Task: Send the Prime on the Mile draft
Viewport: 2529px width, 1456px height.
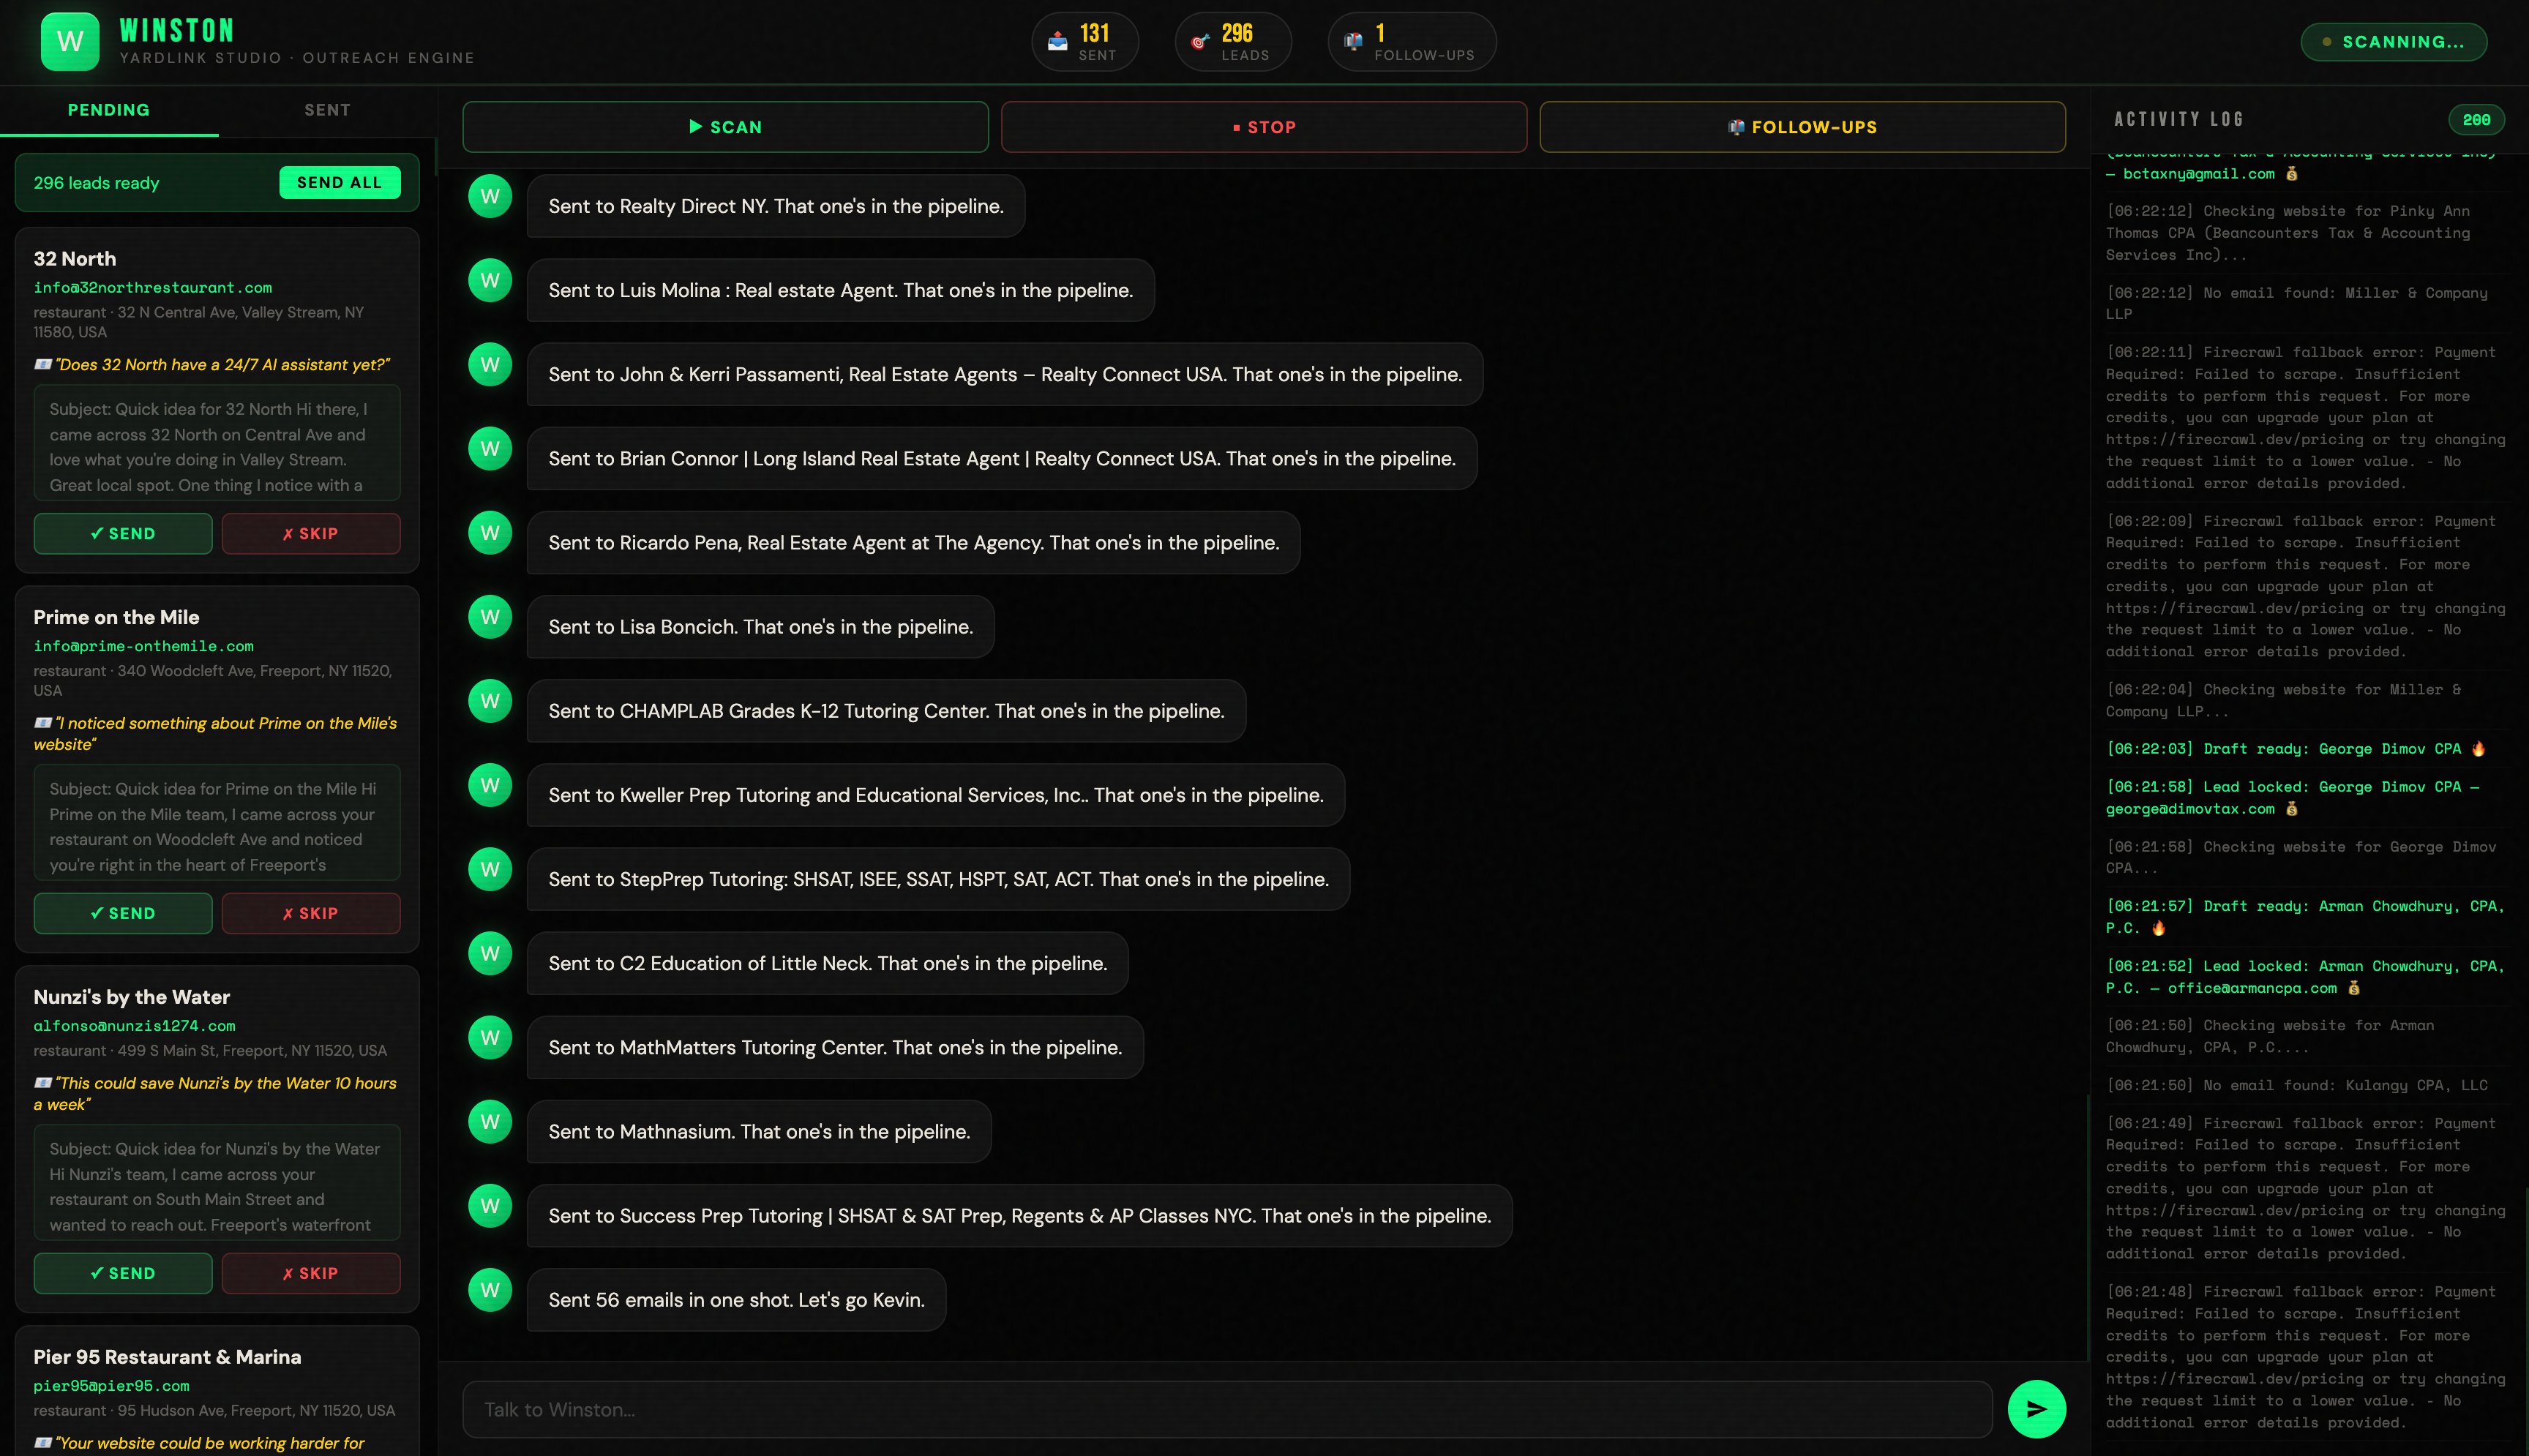Action: tap(123, 913)
